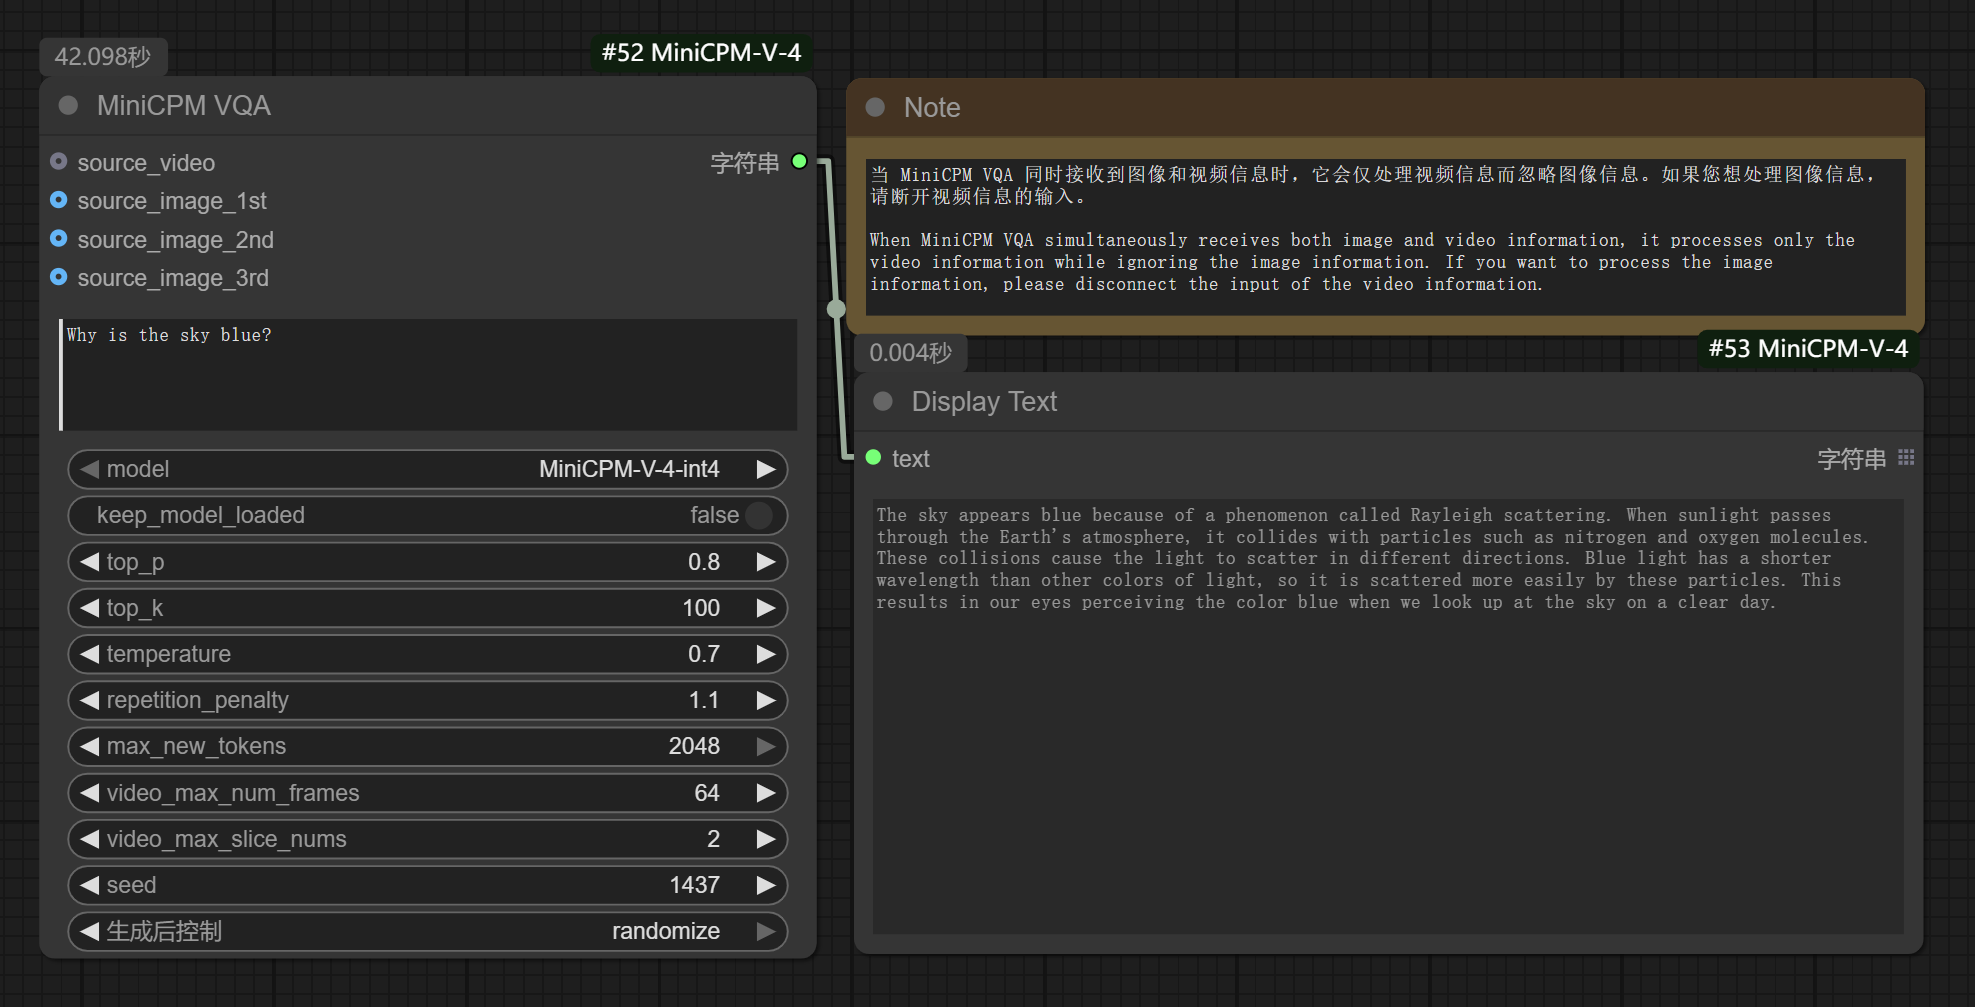Click the temperature value 0.7
The height and width of the screenshot is (1007, 1975).
click(x=704, y=654)
